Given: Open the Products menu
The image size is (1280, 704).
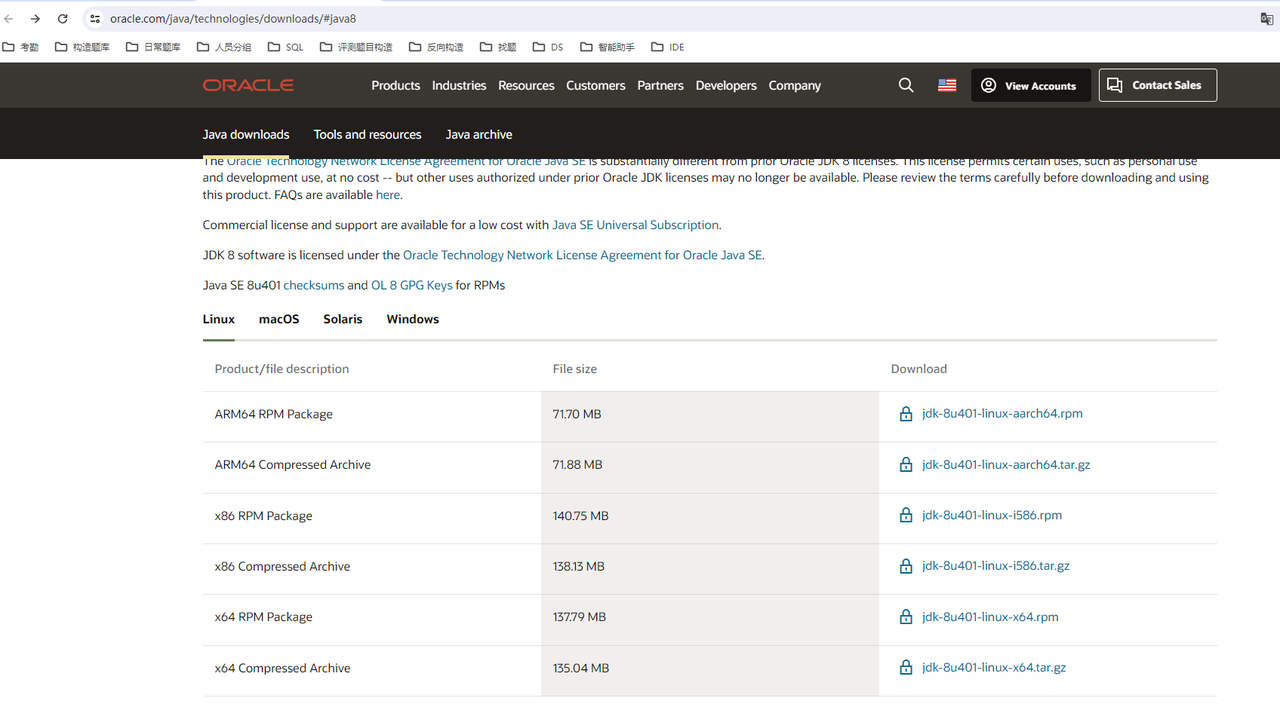Looking at the screenshot, I should point(396,86).
